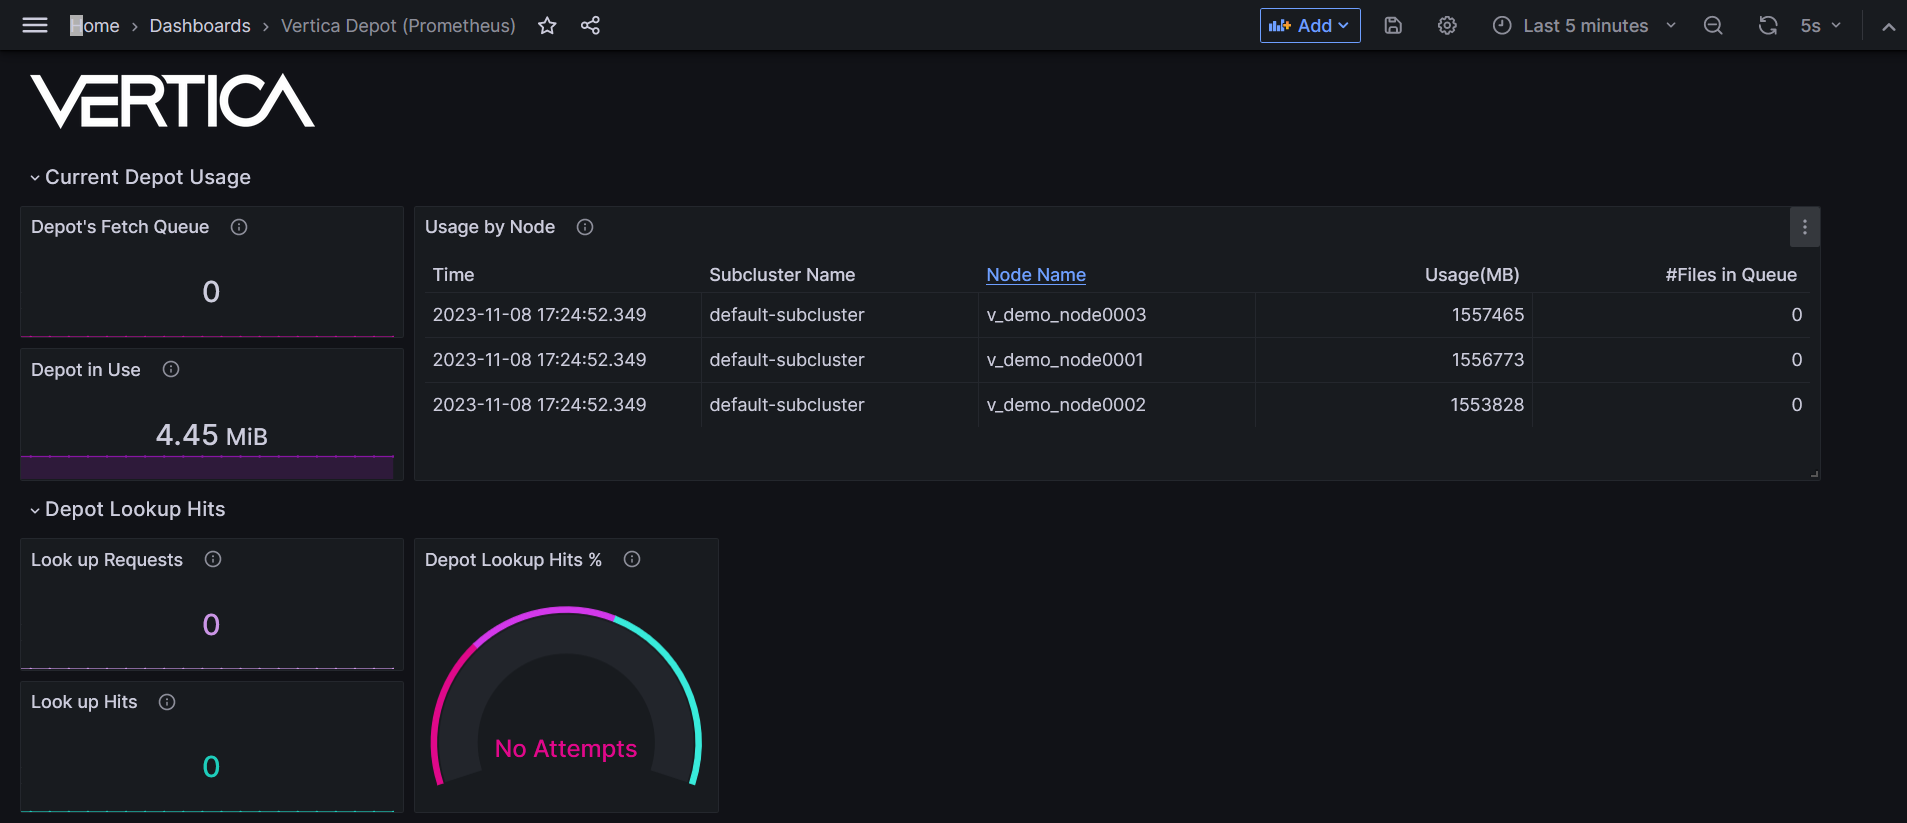This screenshot has height=823, width=1907.
Task: Click the Usage(MB) column header
Action: (x=1471, y=275)
